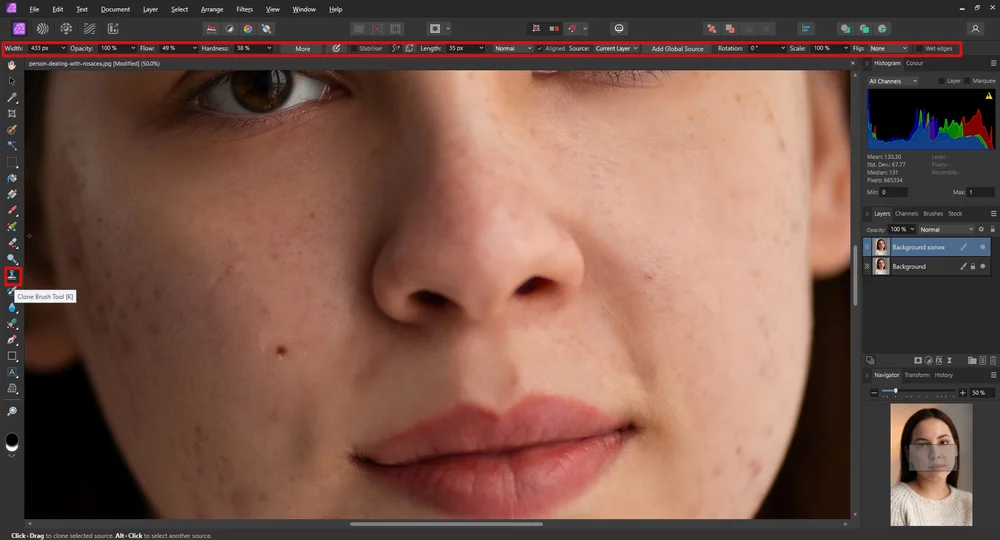The image size is (1000, 540).
Task: Click the Group Layers folder icon
Action: 972,361
